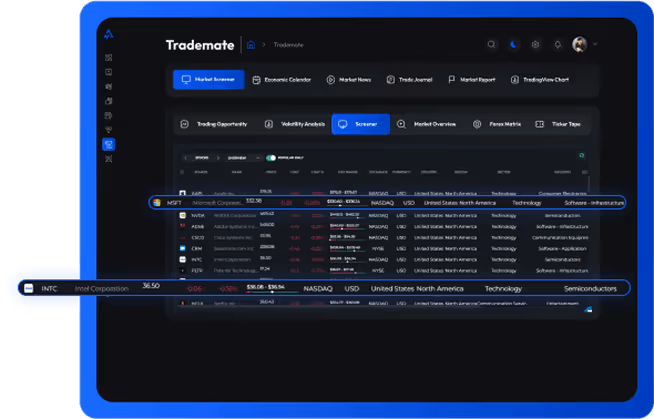The image size is (654, 419).
Task: Select the Volatility Analysis sub-tab
Action: point(295,125)
